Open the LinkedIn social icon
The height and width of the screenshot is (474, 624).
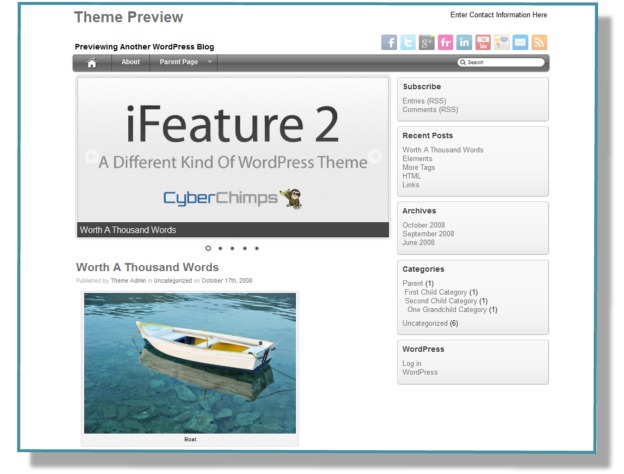tap(464, 42)
